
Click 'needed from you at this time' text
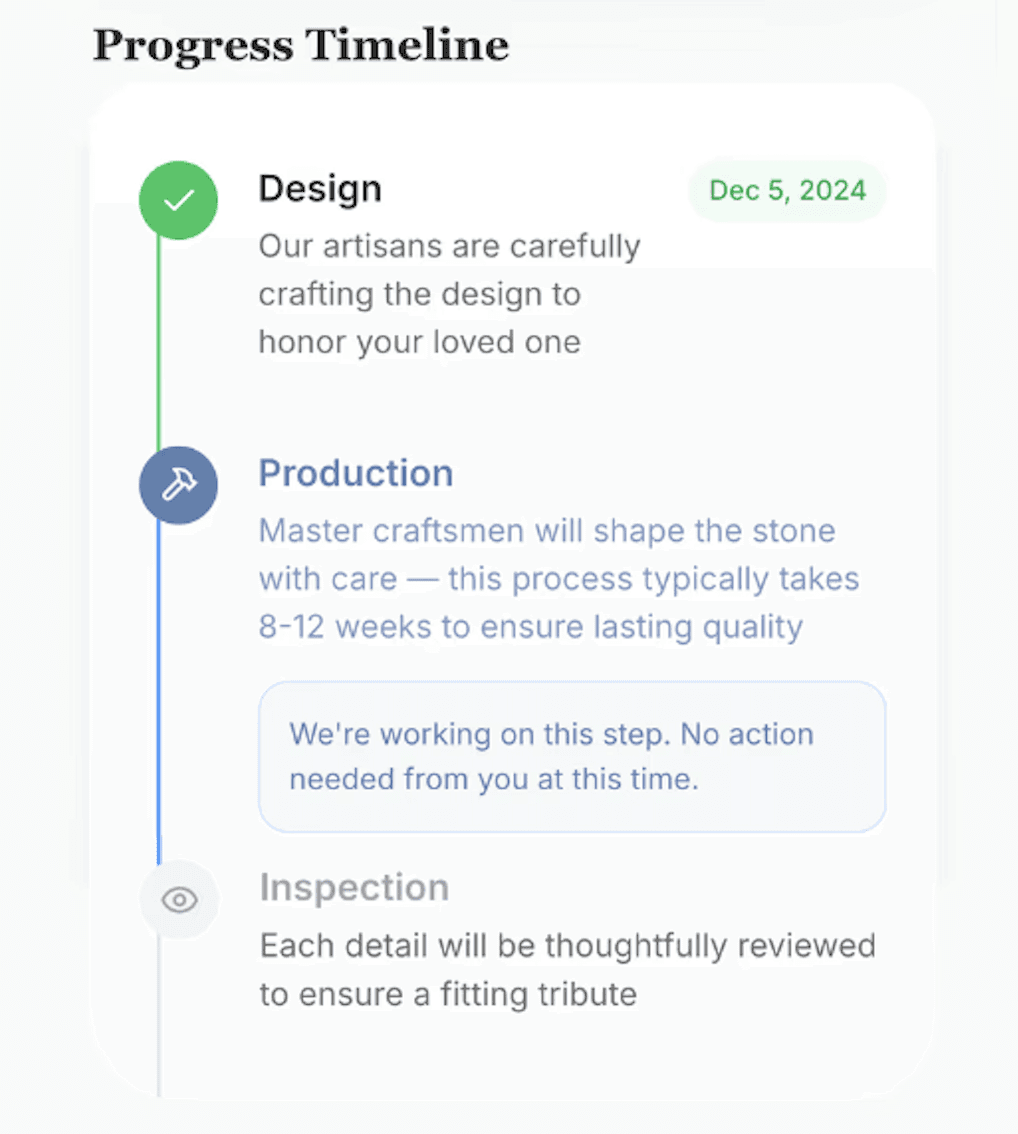click(493, 780)
